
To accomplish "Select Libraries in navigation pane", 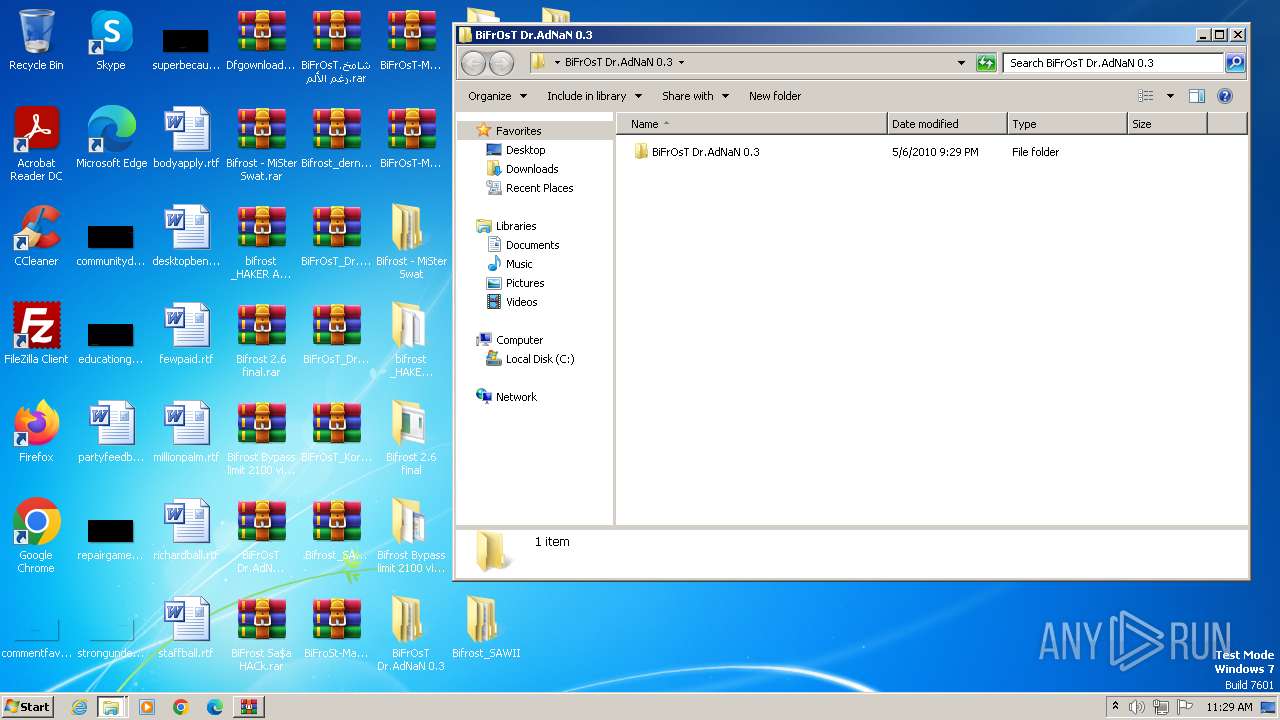I will (x=516, y=226).
